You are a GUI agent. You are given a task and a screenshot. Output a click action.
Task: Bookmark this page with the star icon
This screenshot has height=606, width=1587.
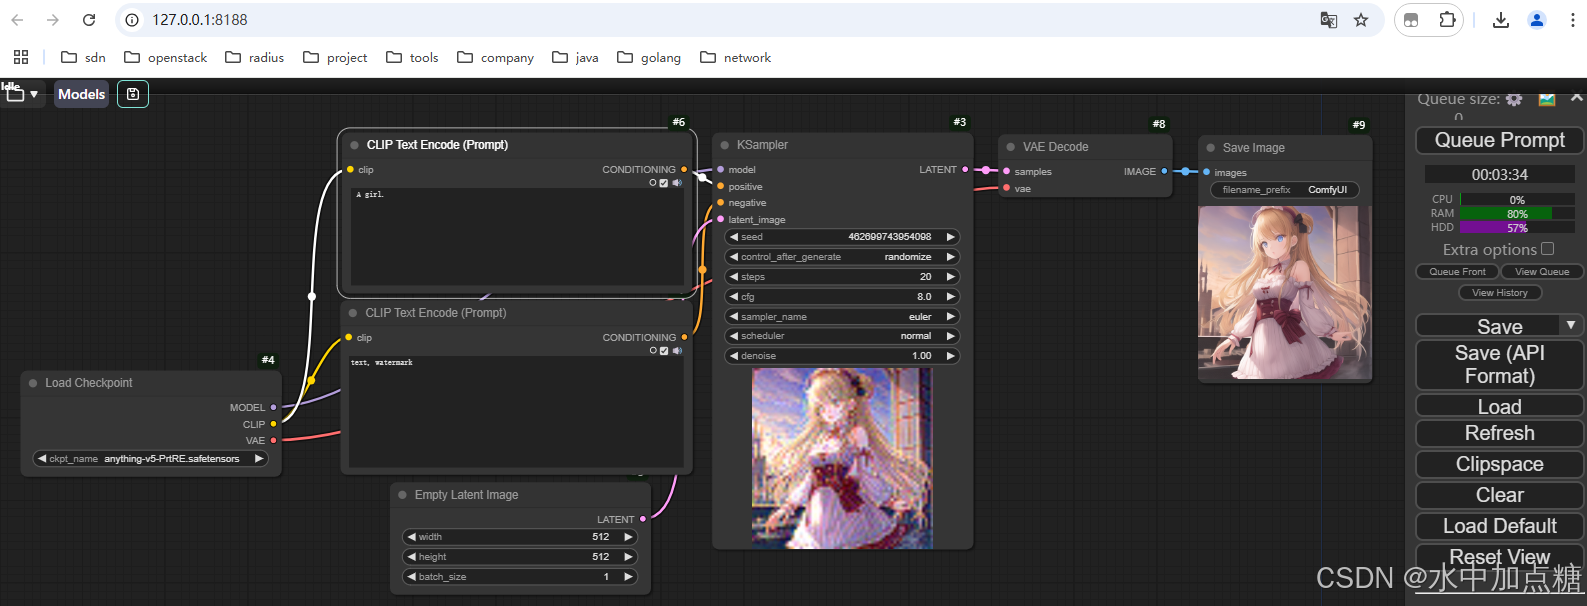1361,20
